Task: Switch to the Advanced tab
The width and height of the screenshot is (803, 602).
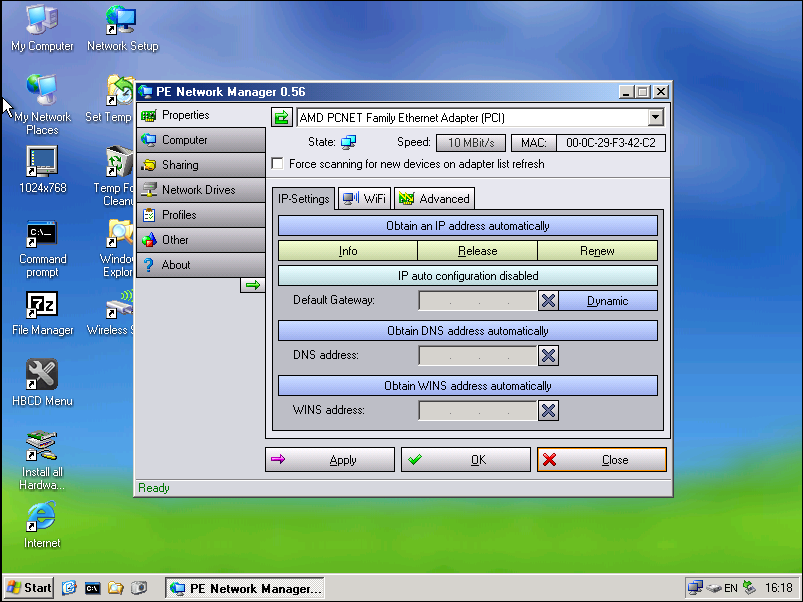Action: pyautogui.click(x=434, y=199)
